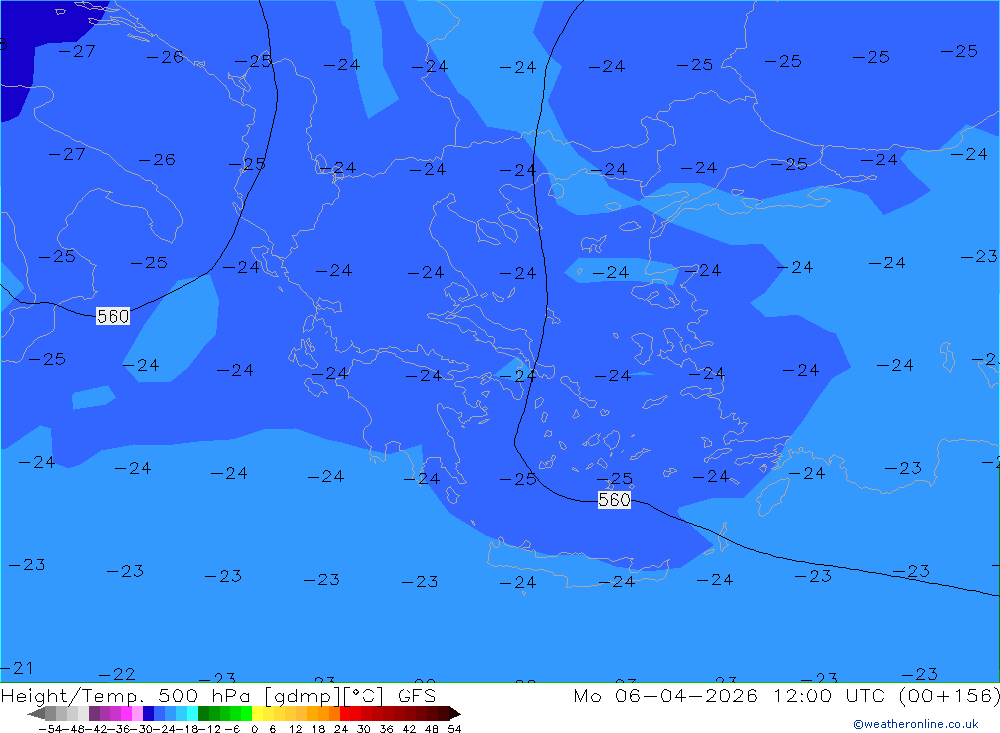Click the dark maroon arrow end of legend

pyautogui.click(x=455, y=714)
